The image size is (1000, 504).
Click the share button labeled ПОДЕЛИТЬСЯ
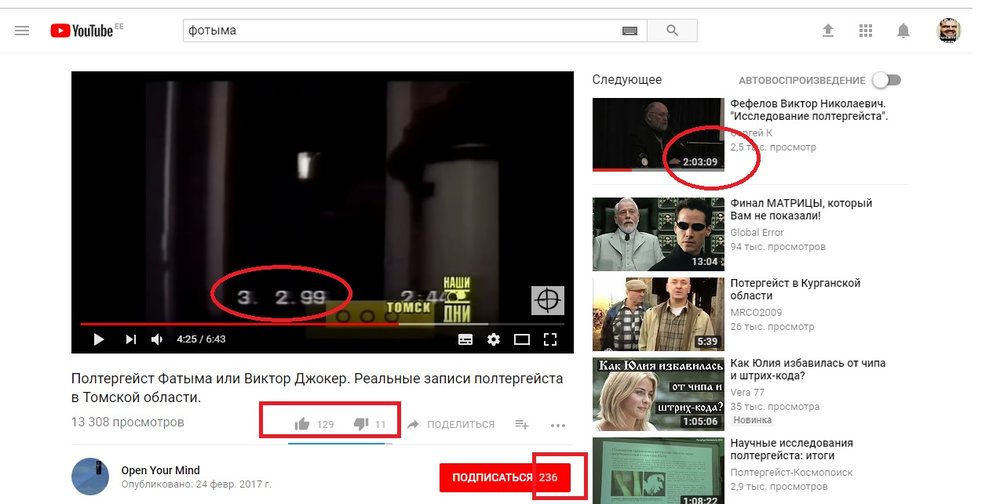click(451, 424)
